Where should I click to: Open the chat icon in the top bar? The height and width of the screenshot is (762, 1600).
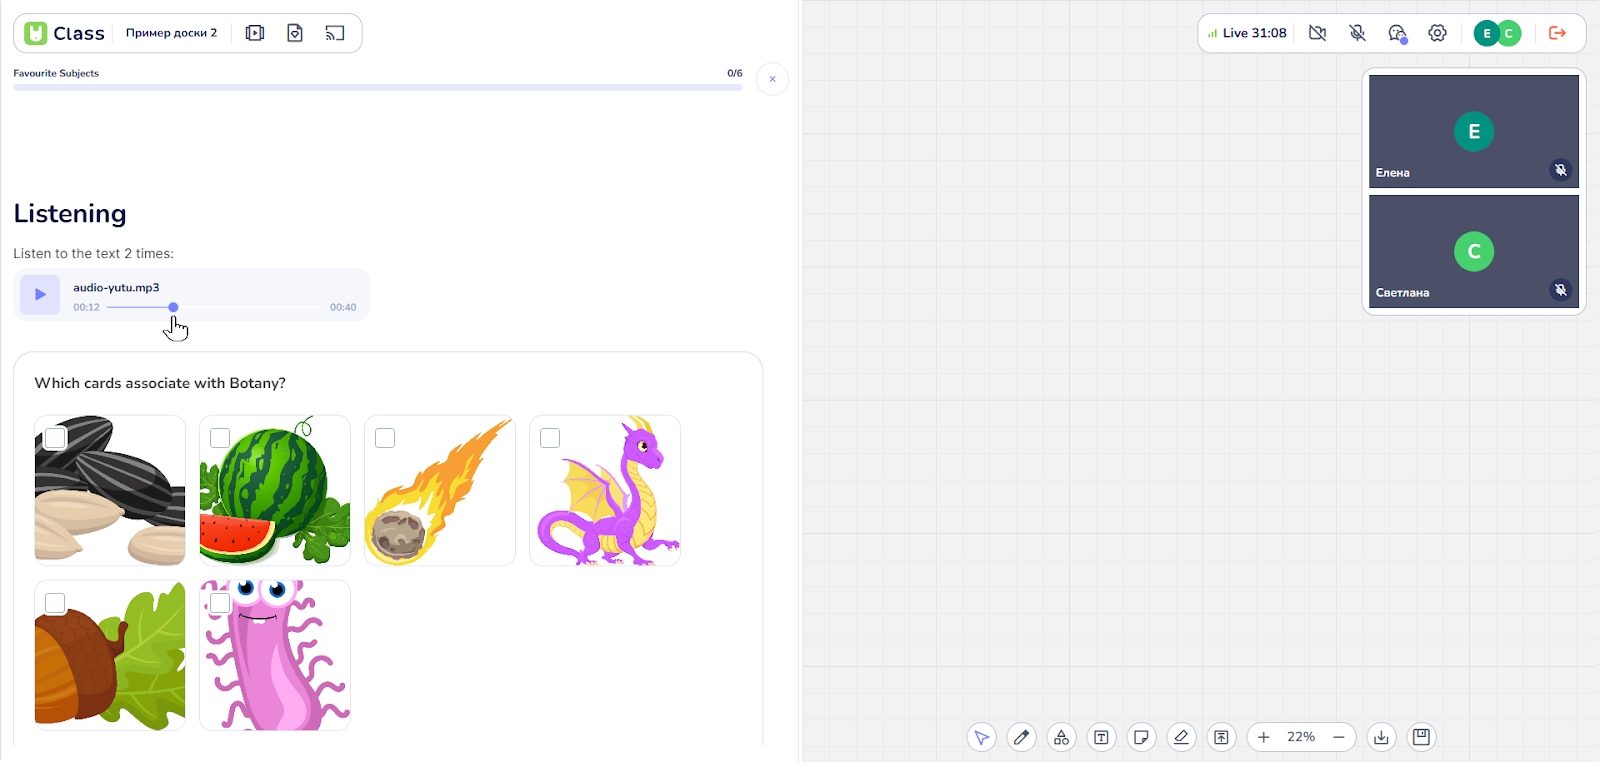click(1397, 33)
